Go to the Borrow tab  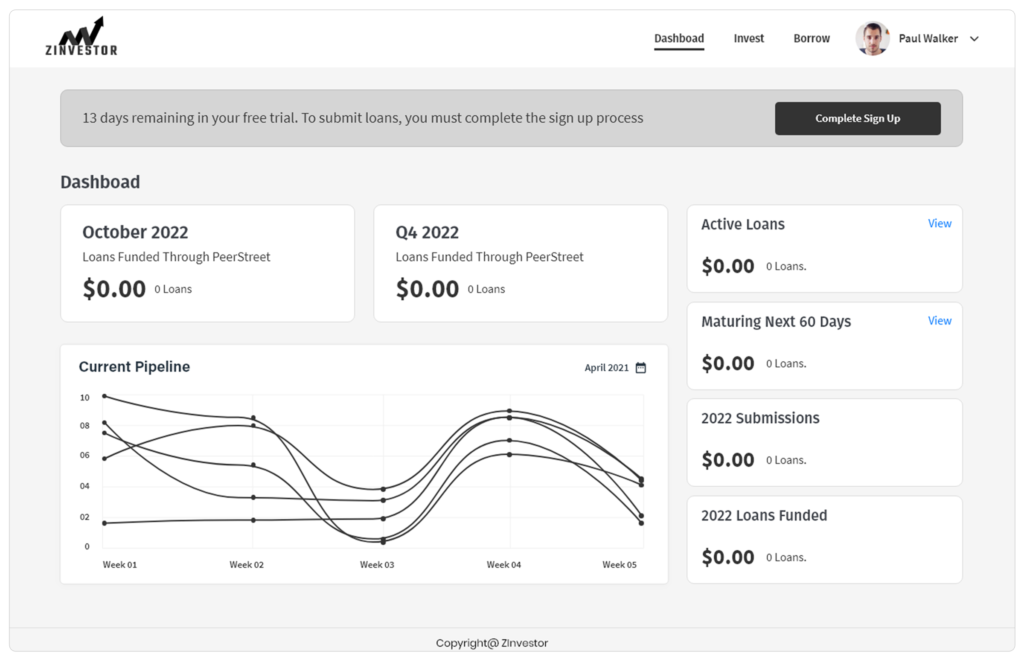811,39
